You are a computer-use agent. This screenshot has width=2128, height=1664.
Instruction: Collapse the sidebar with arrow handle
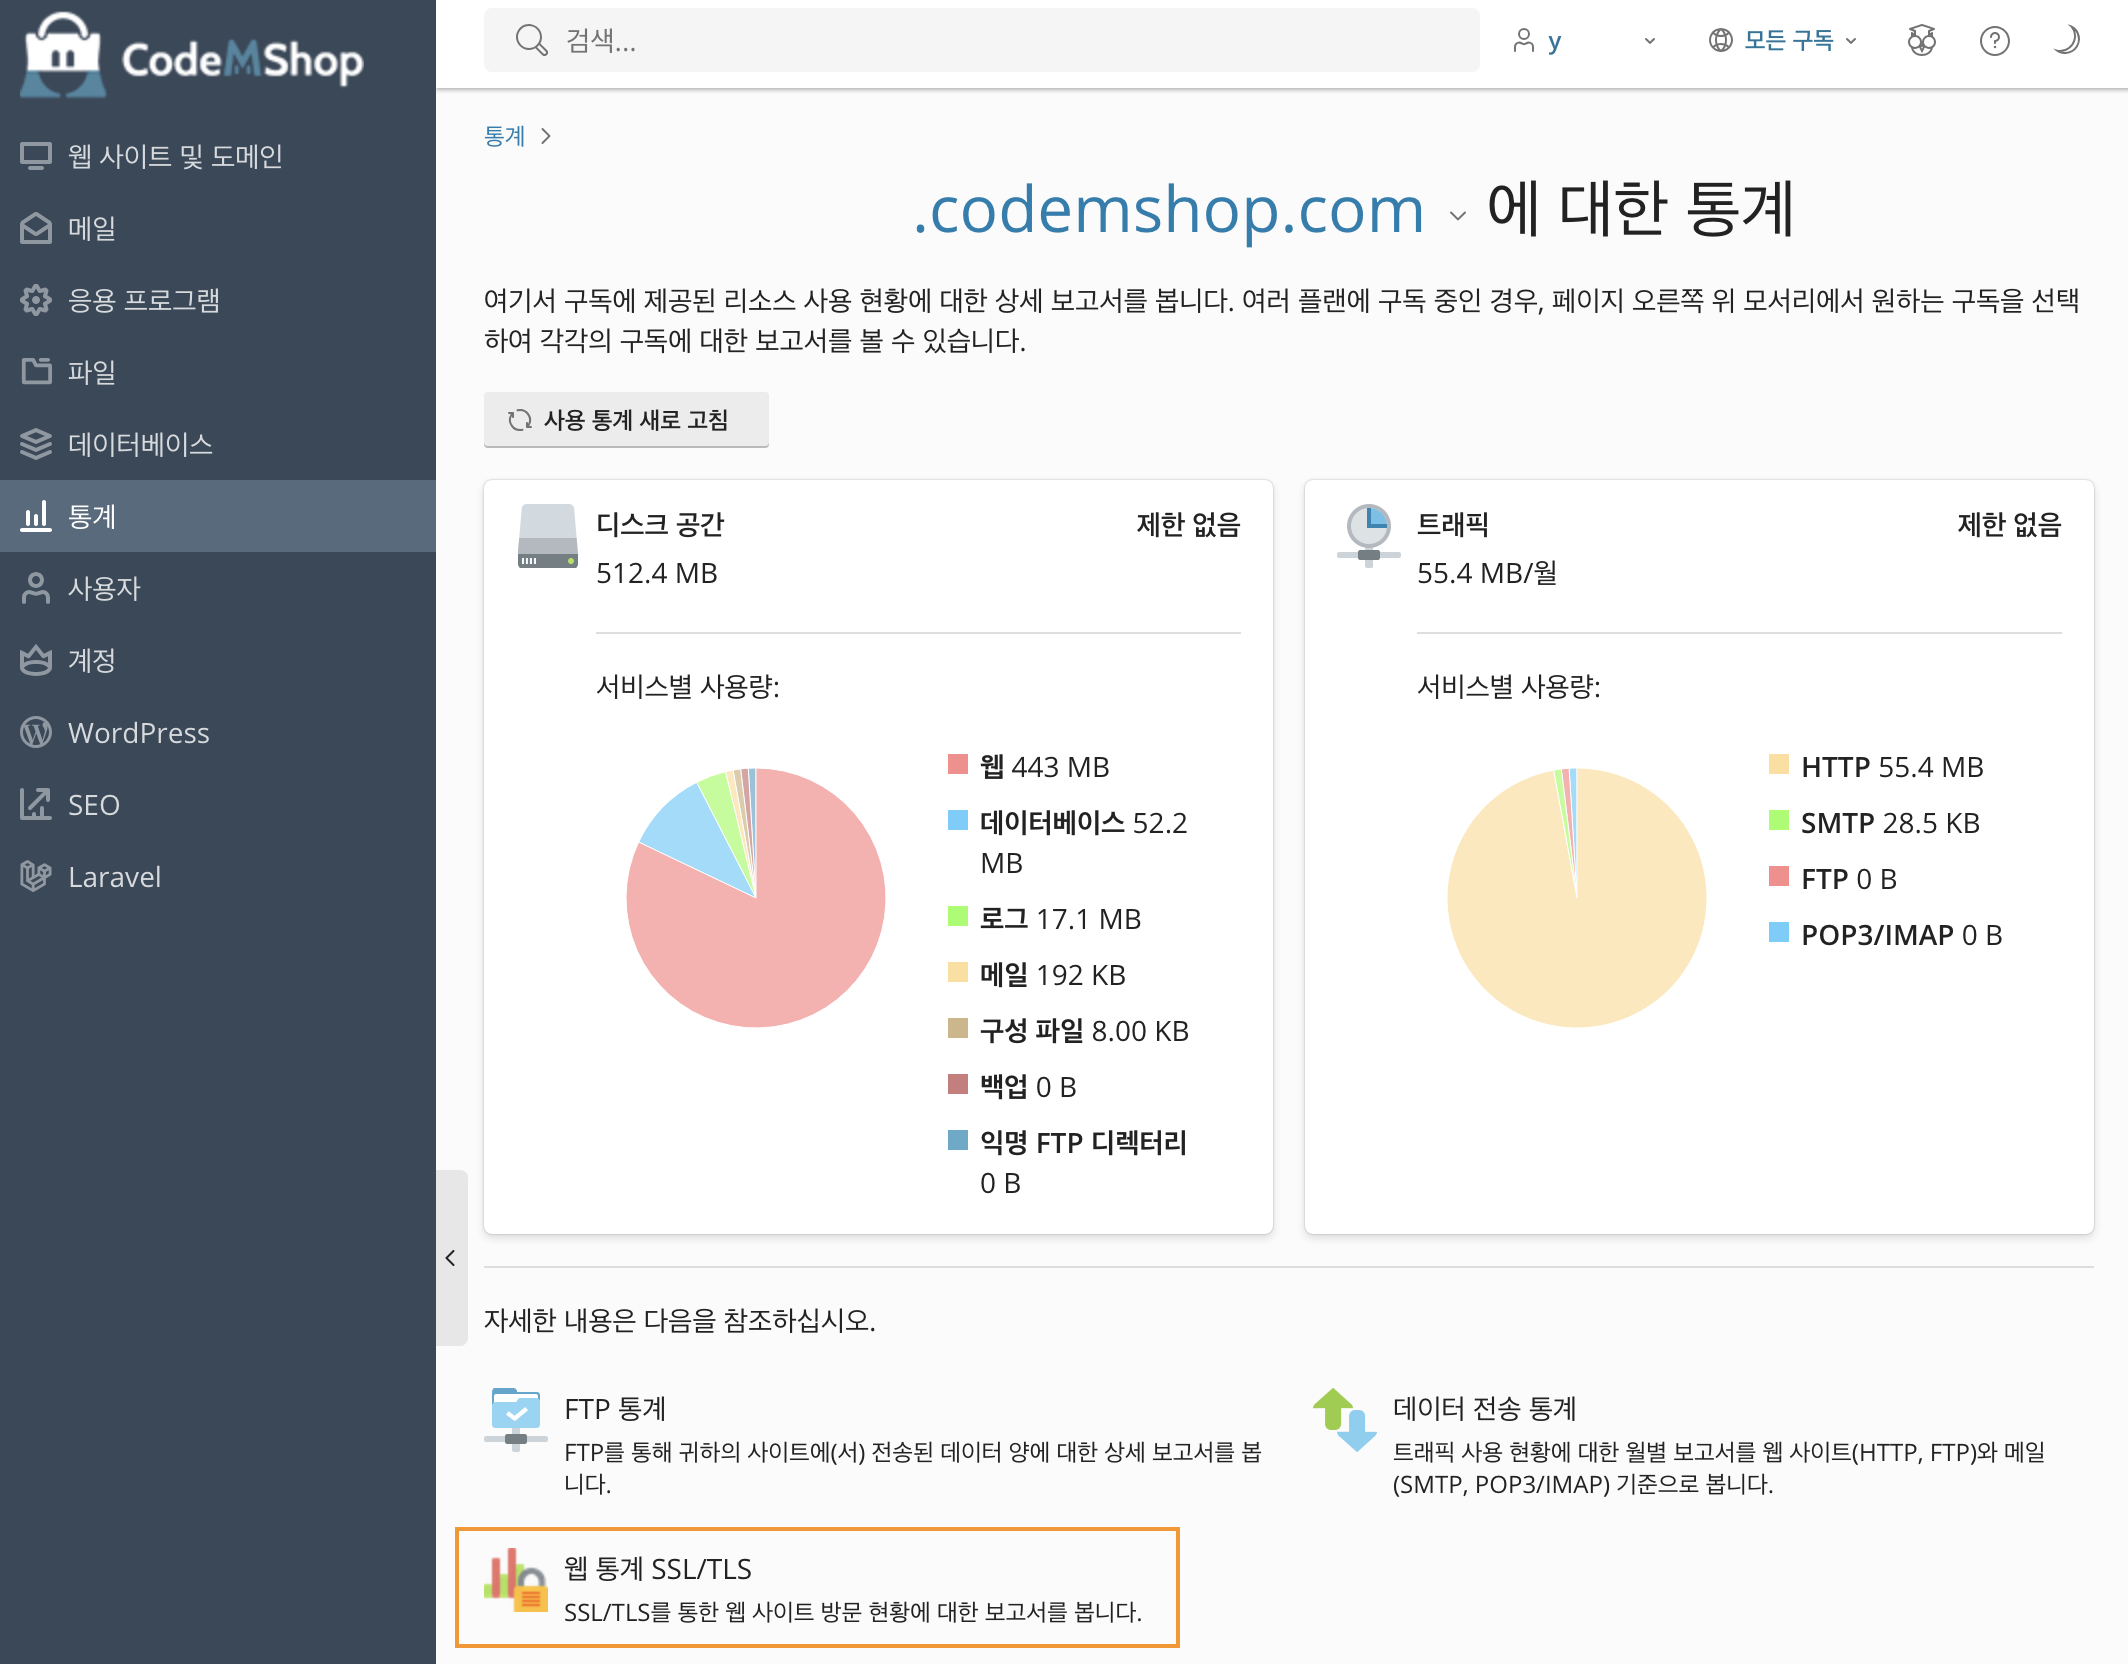pyautogui.click(x=451, y=1258)
